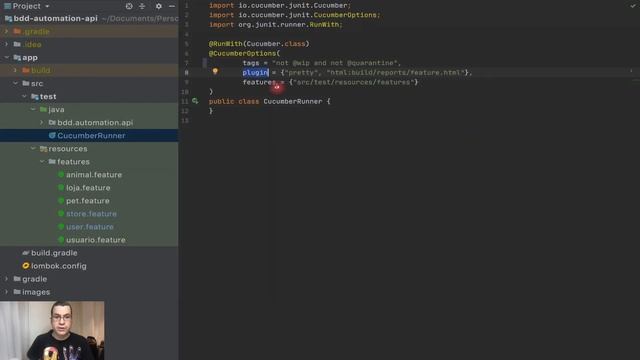
Task: Expand the bdd.automation.api package
Action: [x=42, y=122]
